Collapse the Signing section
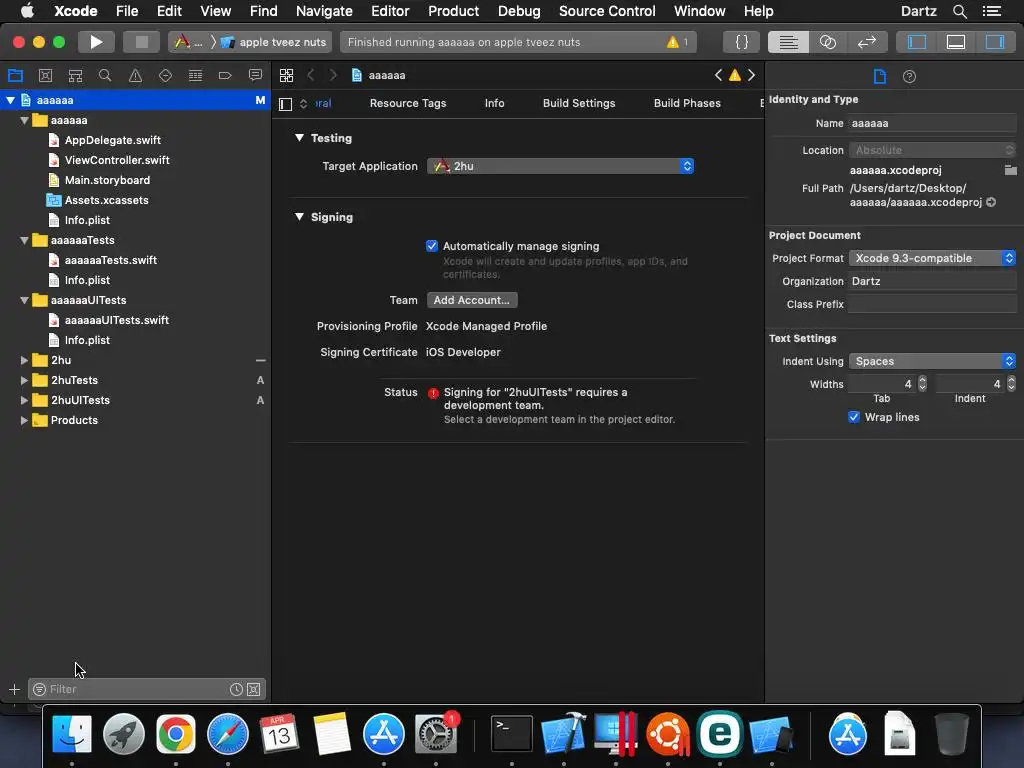 tap(299, 217)
